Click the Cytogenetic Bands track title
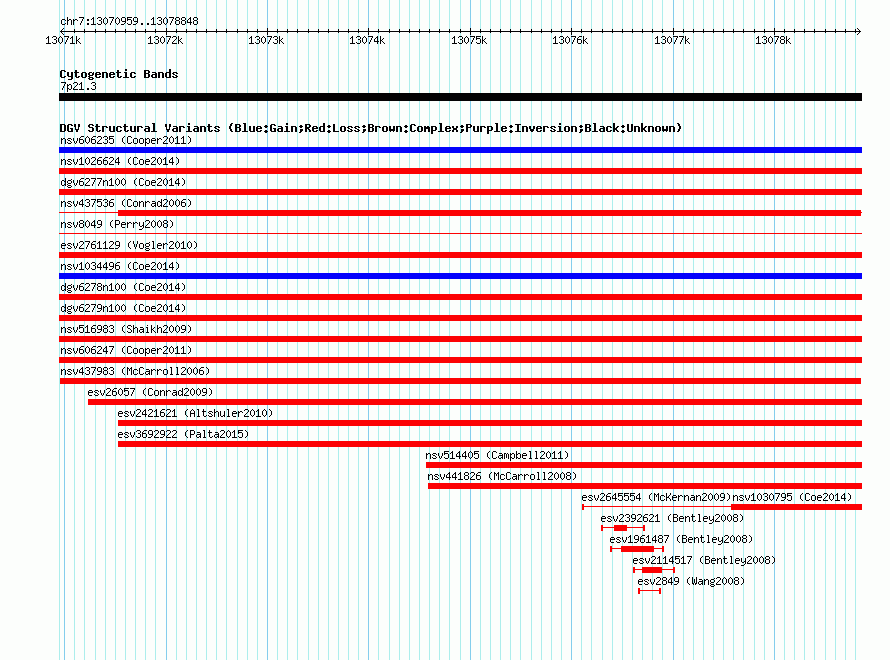The image size is (890, 660). pos(119,74)
